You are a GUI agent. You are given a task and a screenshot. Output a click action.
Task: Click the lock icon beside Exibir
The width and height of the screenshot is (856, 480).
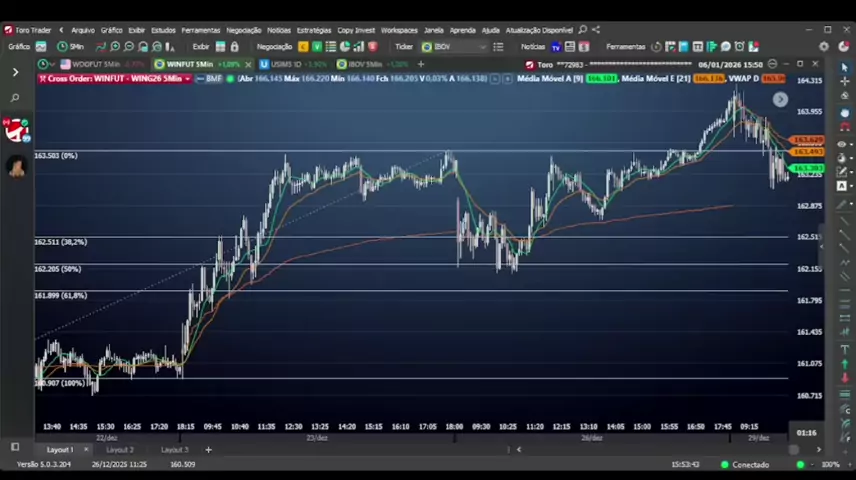point(234,47)
